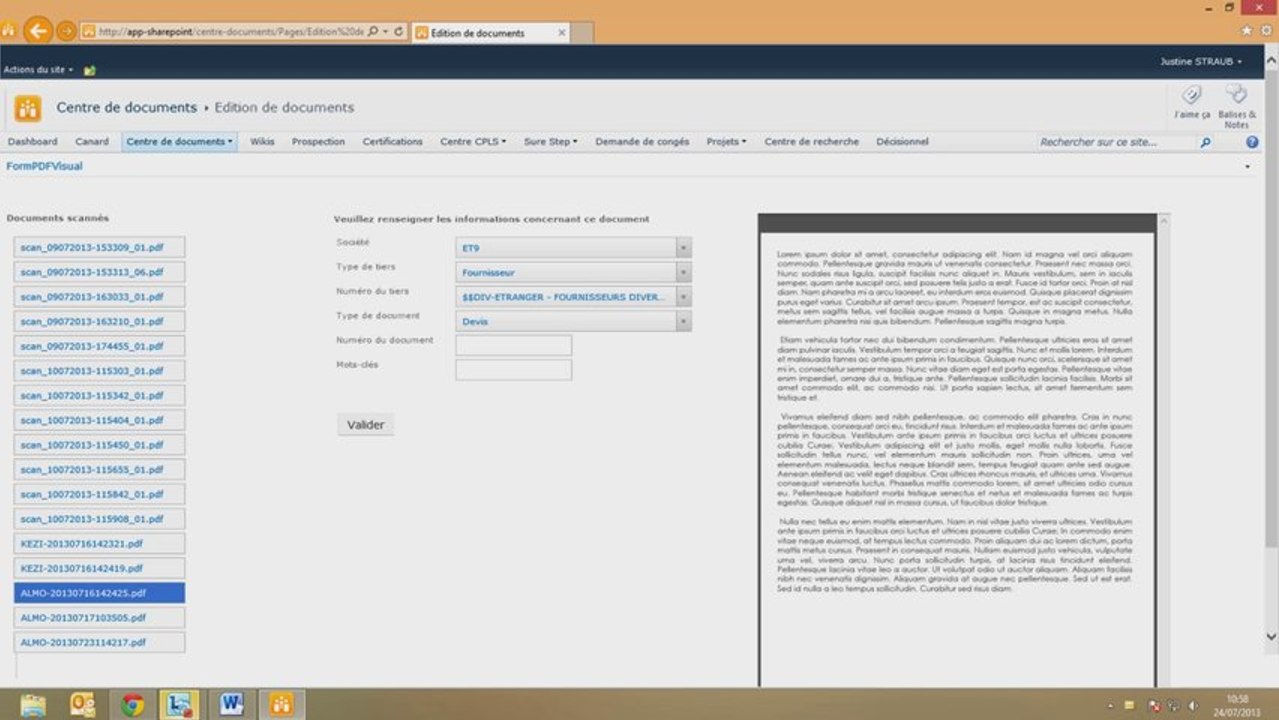1279x720 pixels.
Task: Open the FormPDFVisual web part menu arrow
Action: point(1247,167)
